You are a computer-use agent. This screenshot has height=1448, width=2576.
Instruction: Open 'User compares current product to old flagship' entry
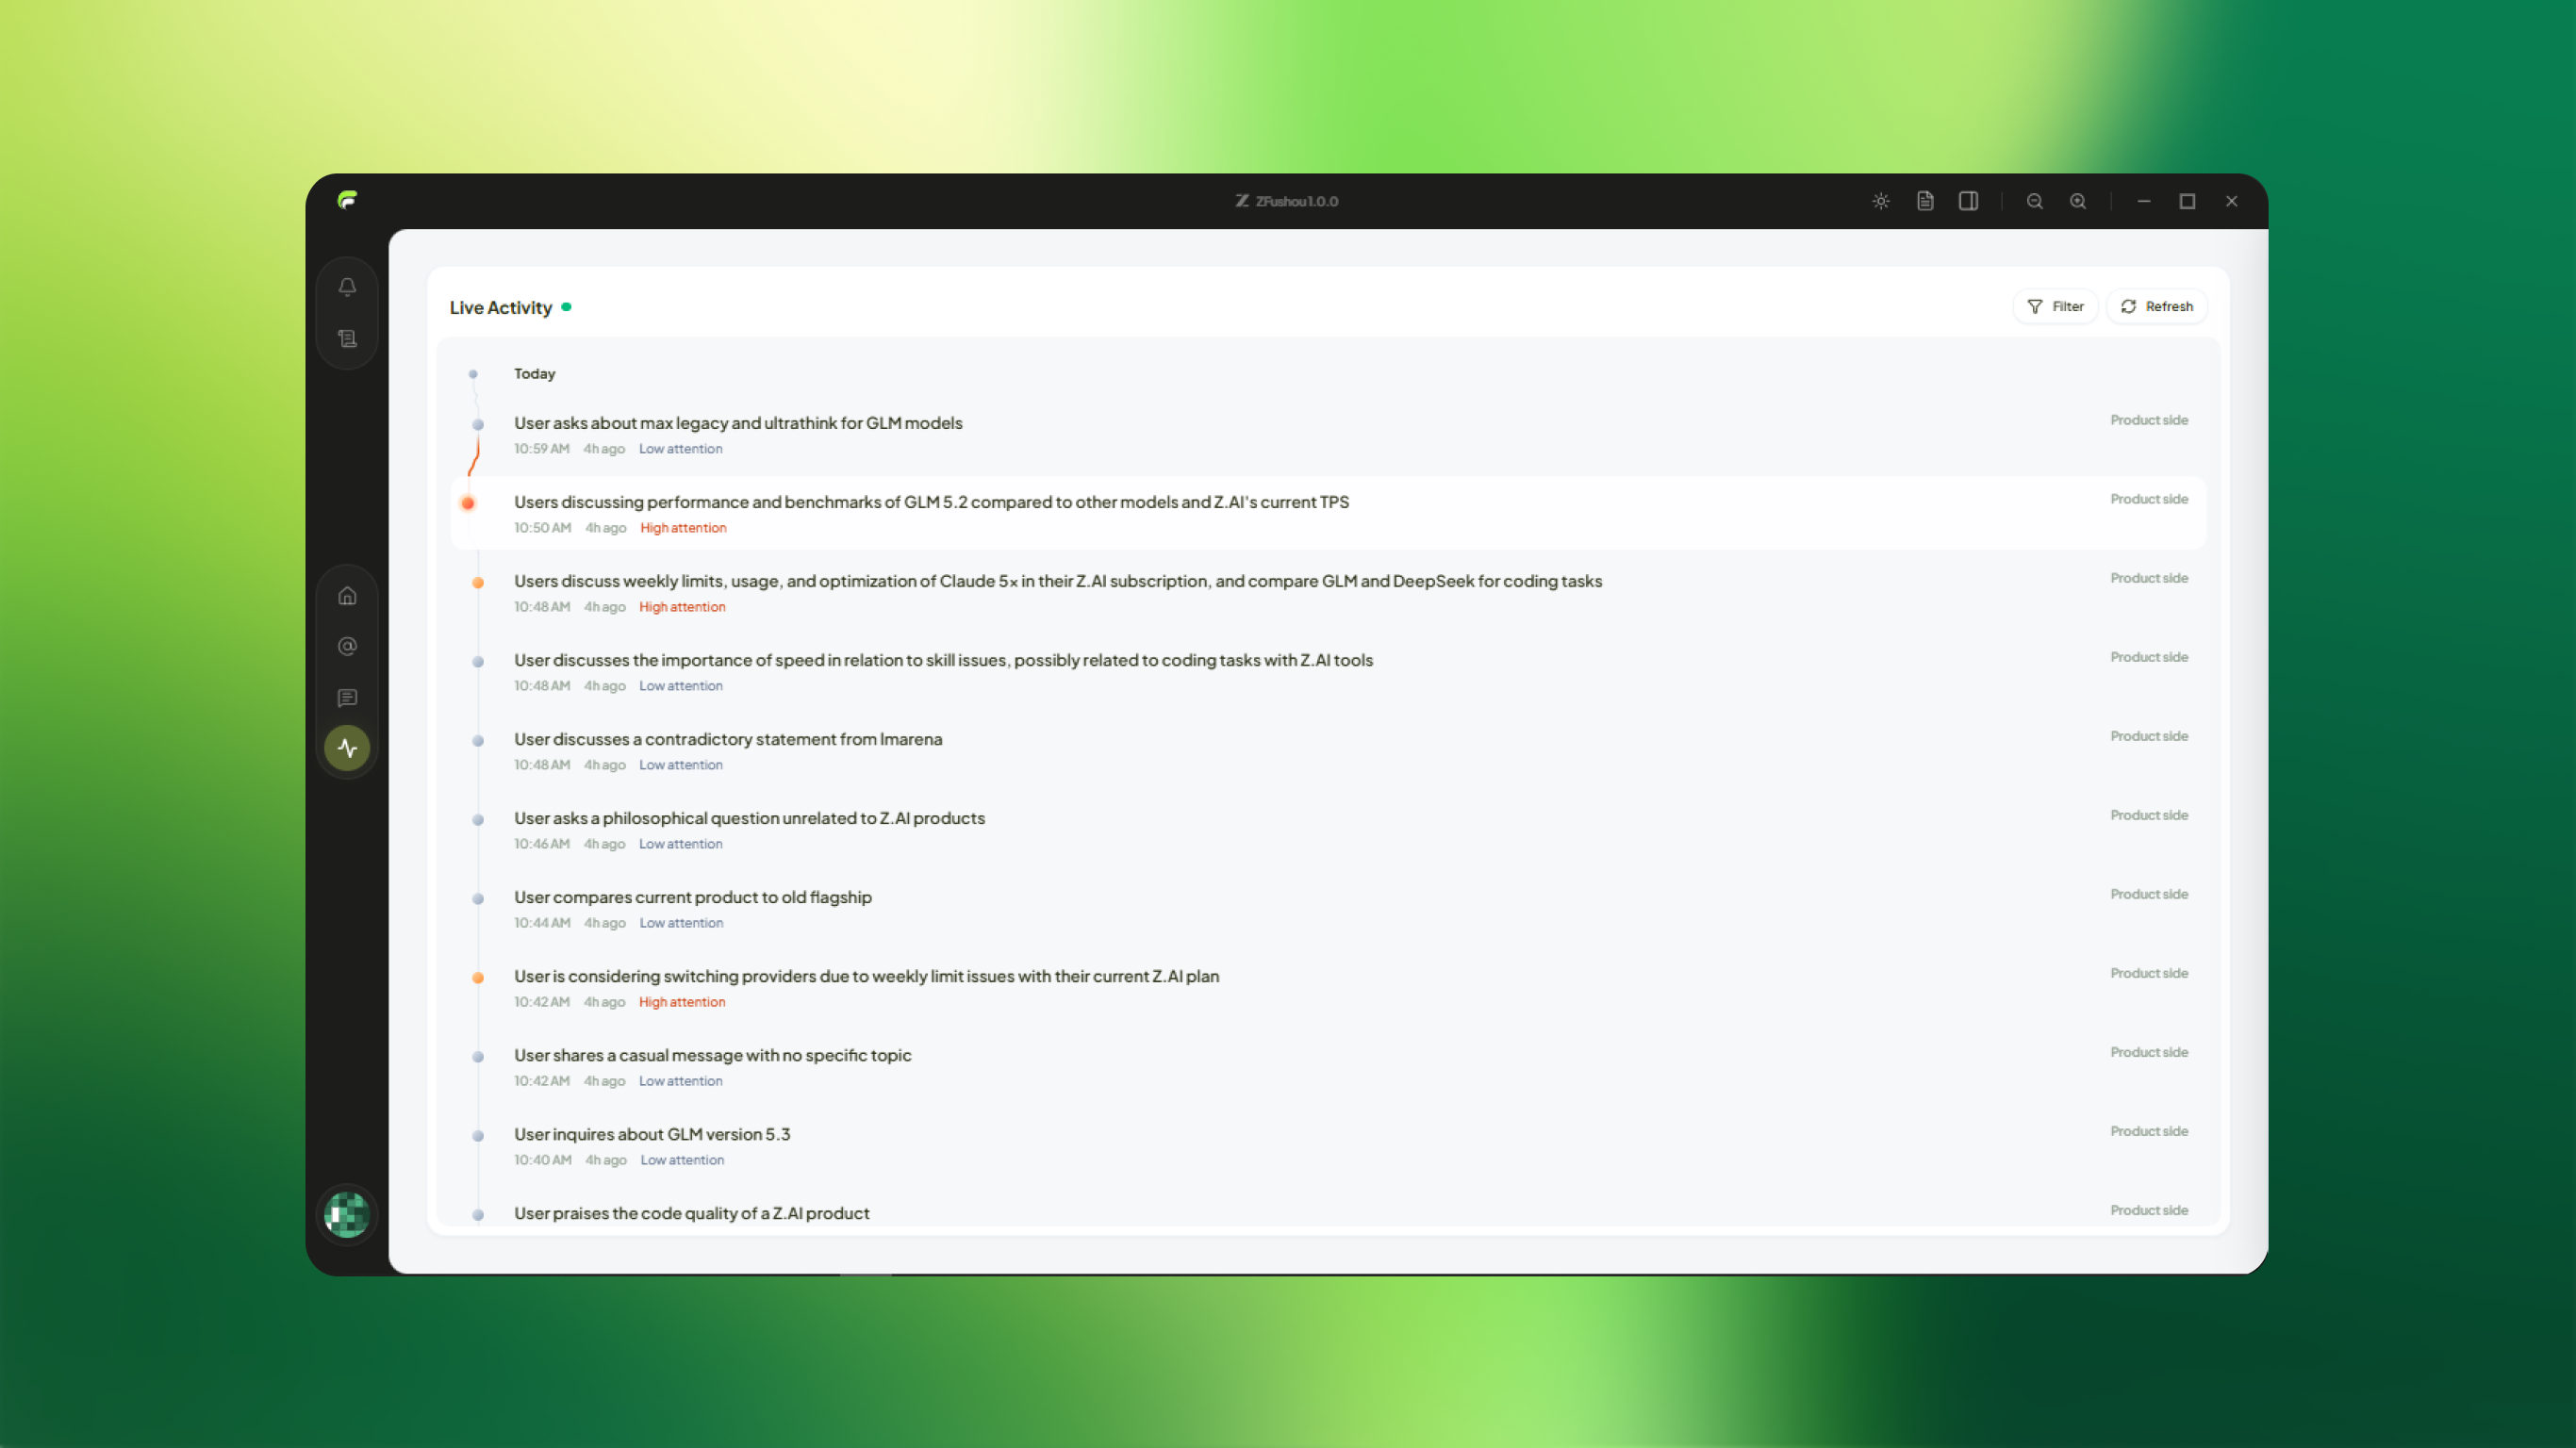click(1328, 909)
